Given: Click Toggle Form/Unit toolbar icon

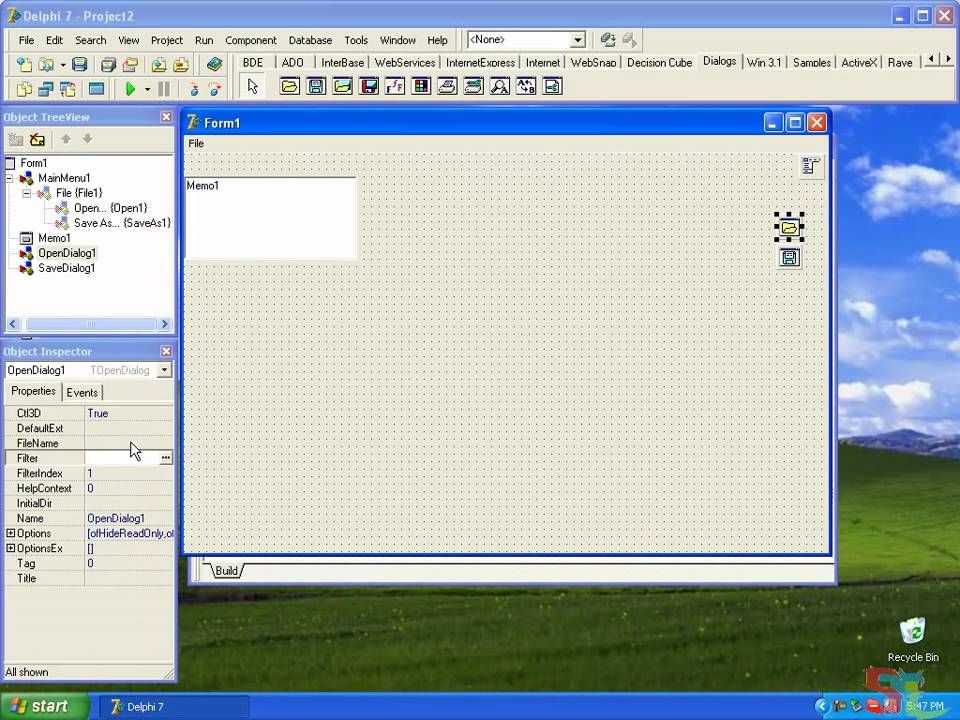Looking at the screenshot, I should 68,89.
